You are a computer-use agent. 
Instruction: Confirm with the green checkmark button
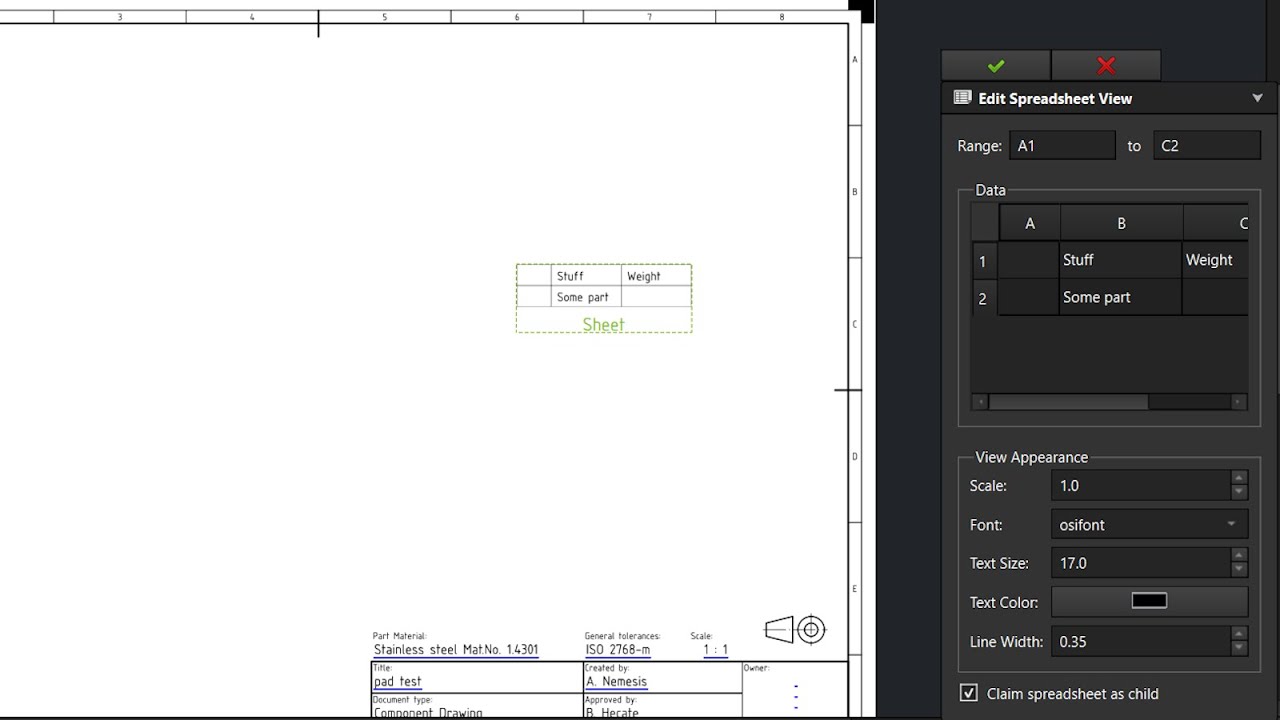pyautogui.click(x=996, y=65)
